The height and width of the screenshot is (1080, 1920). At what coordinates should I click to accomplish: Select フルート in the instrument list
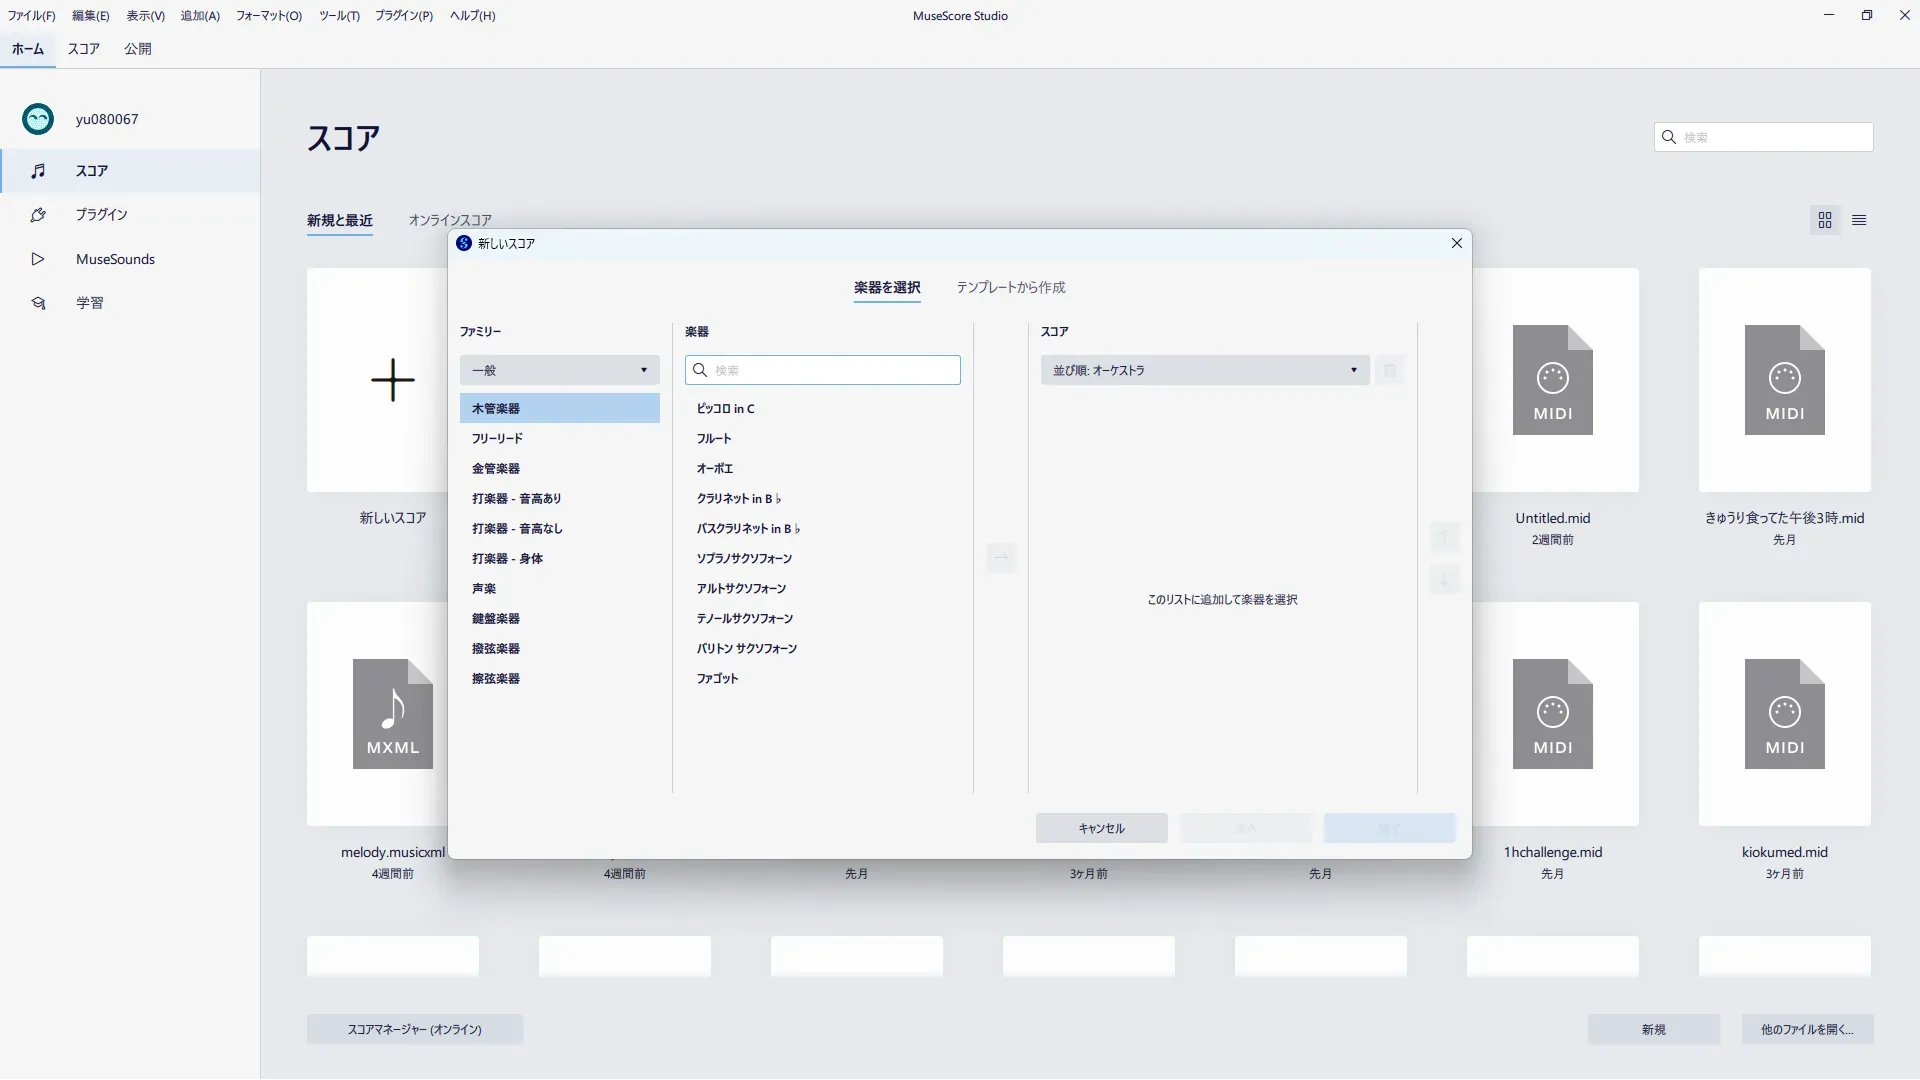714,439
